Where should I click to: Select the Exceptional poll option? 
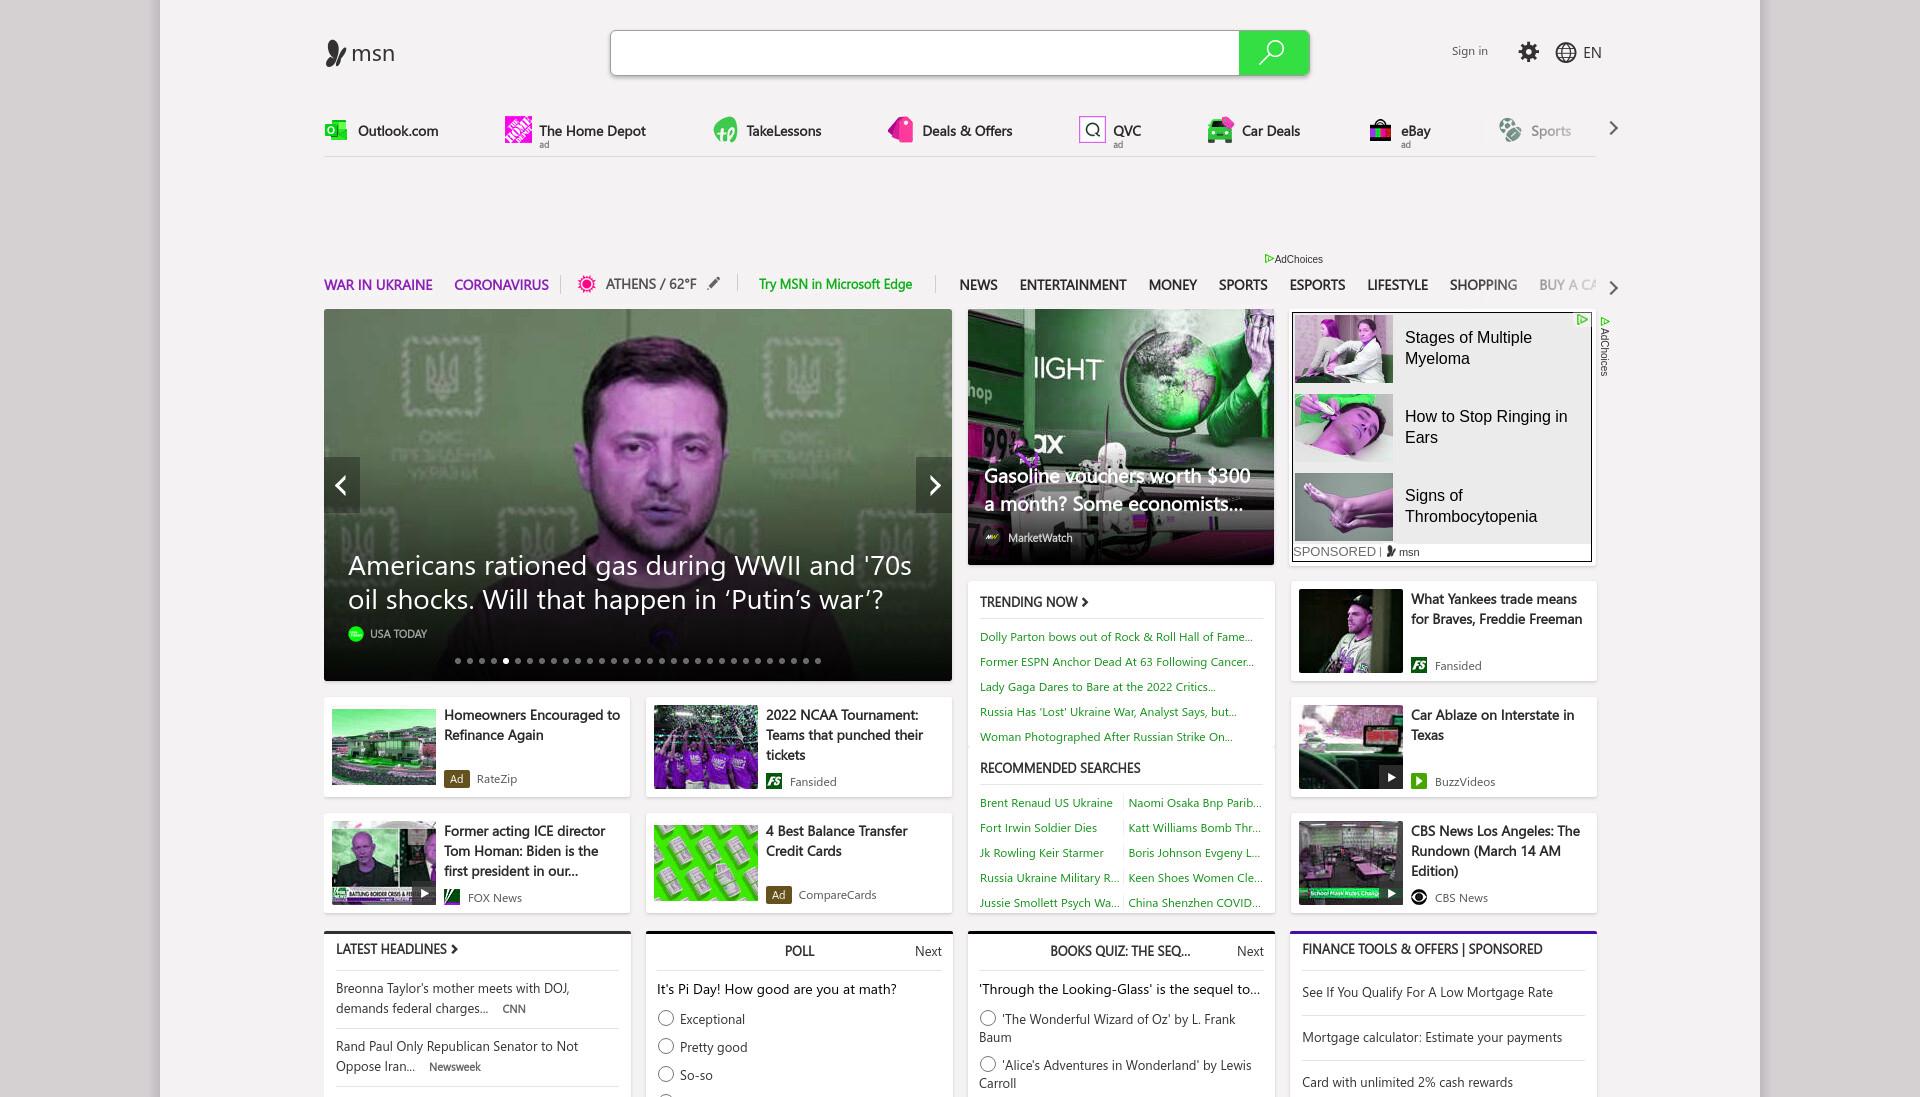666,1018
